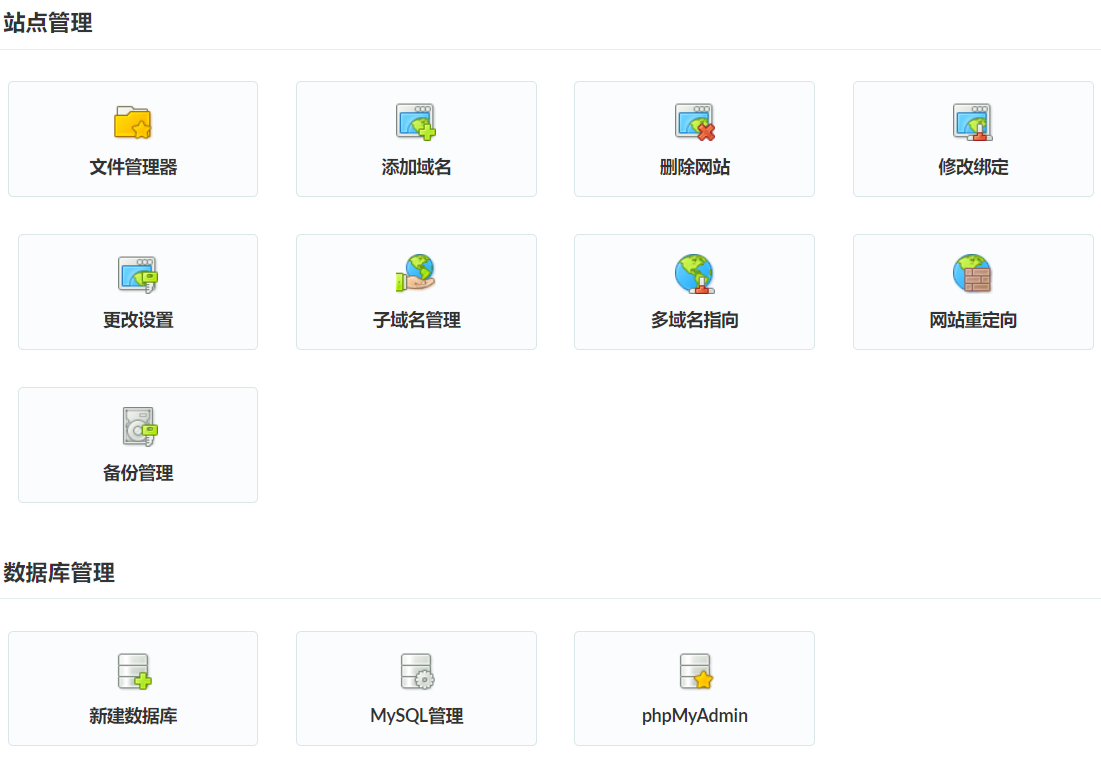
Task: Click the 修改绑定 window icon
Action: (972, 122)
